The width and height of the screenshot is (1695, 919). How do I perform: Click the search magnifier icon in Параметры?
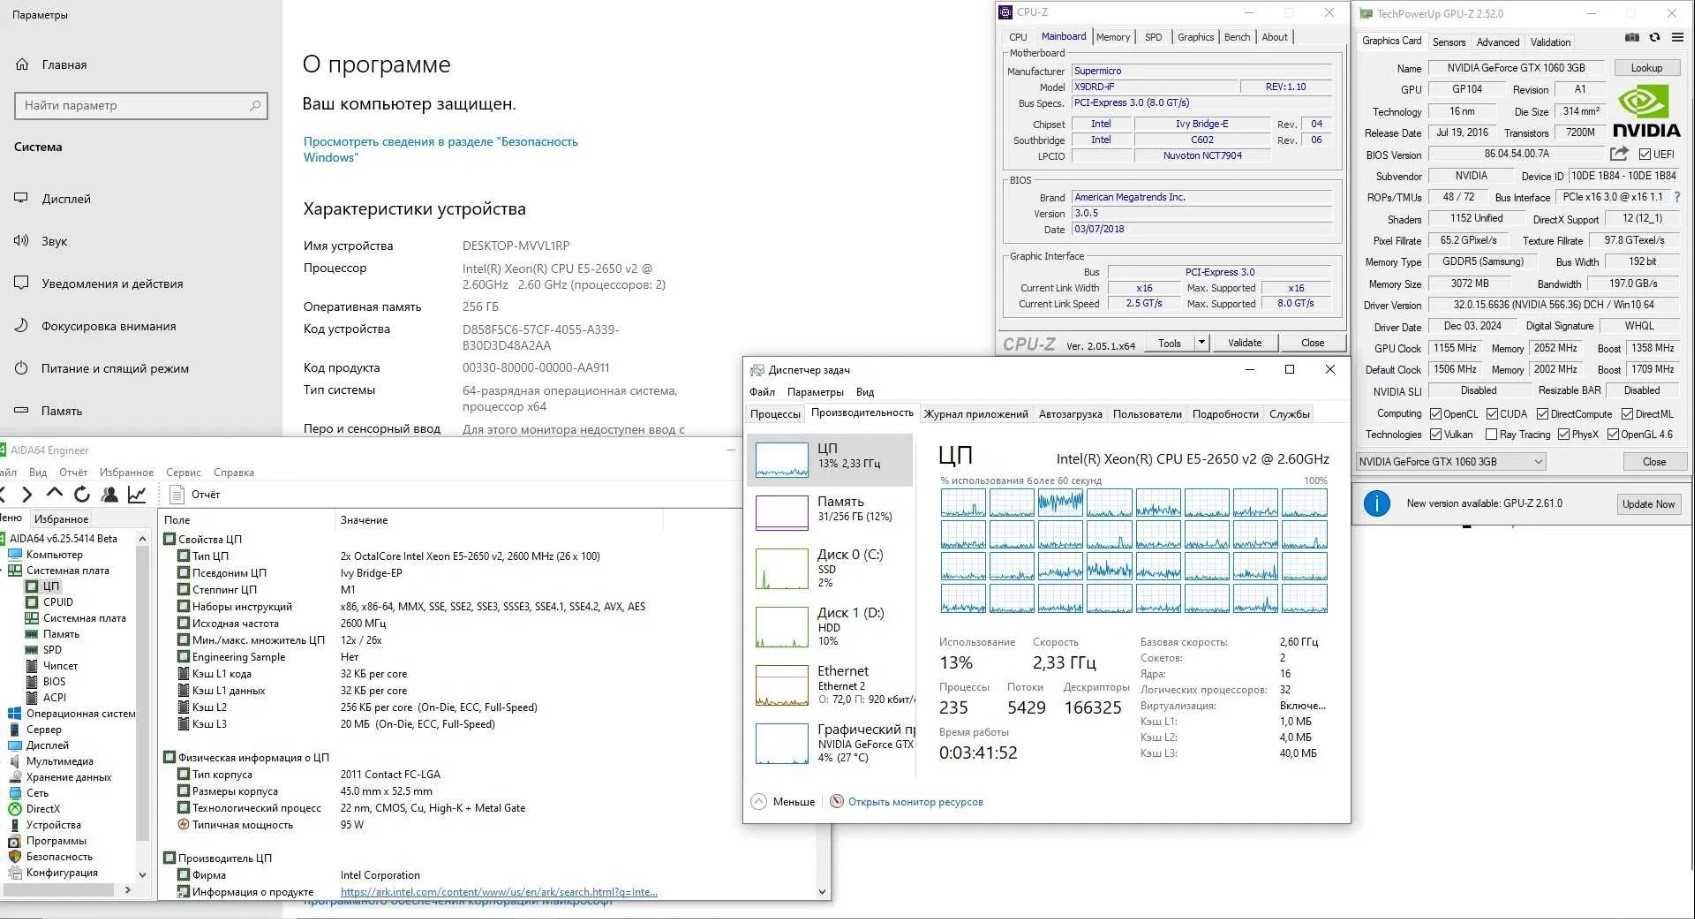(255, 105)
